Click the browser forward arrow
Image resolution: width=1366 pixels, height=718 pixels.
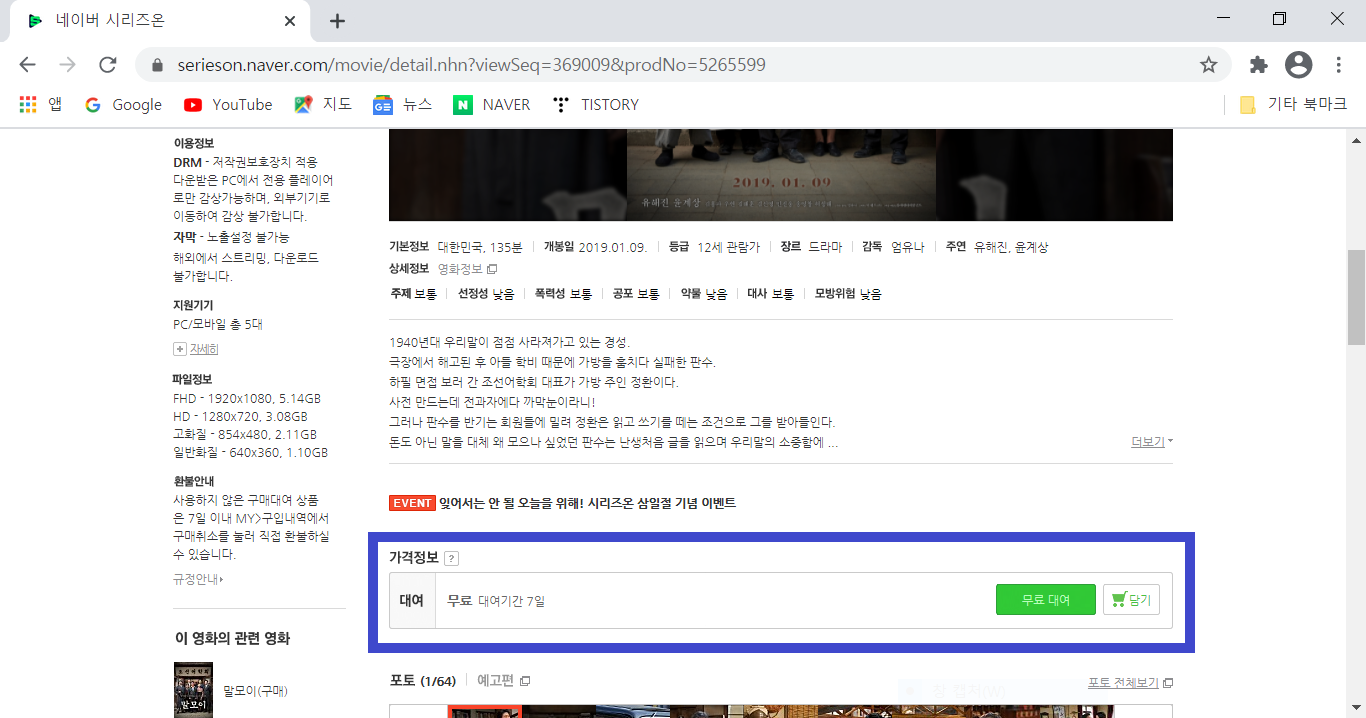click(67, 65)
